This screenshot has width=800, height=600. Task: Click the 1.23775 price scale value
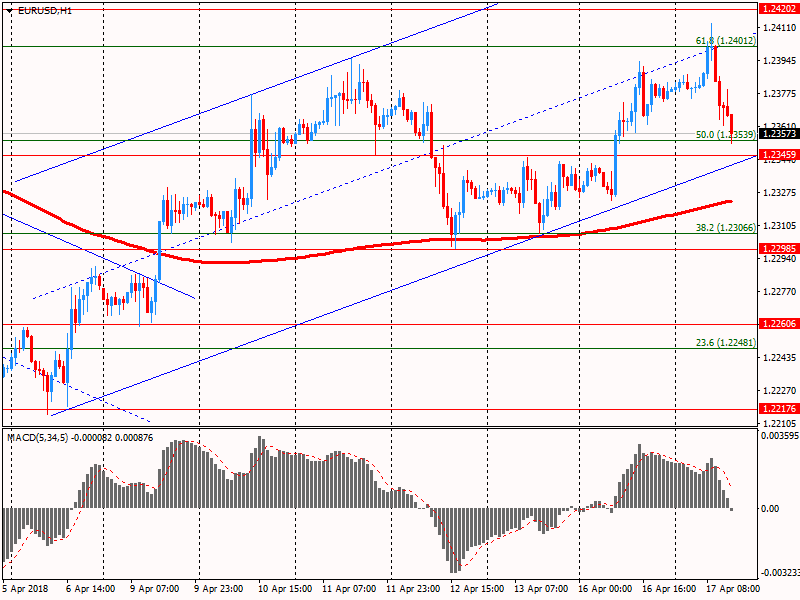[x=779, y=93]
